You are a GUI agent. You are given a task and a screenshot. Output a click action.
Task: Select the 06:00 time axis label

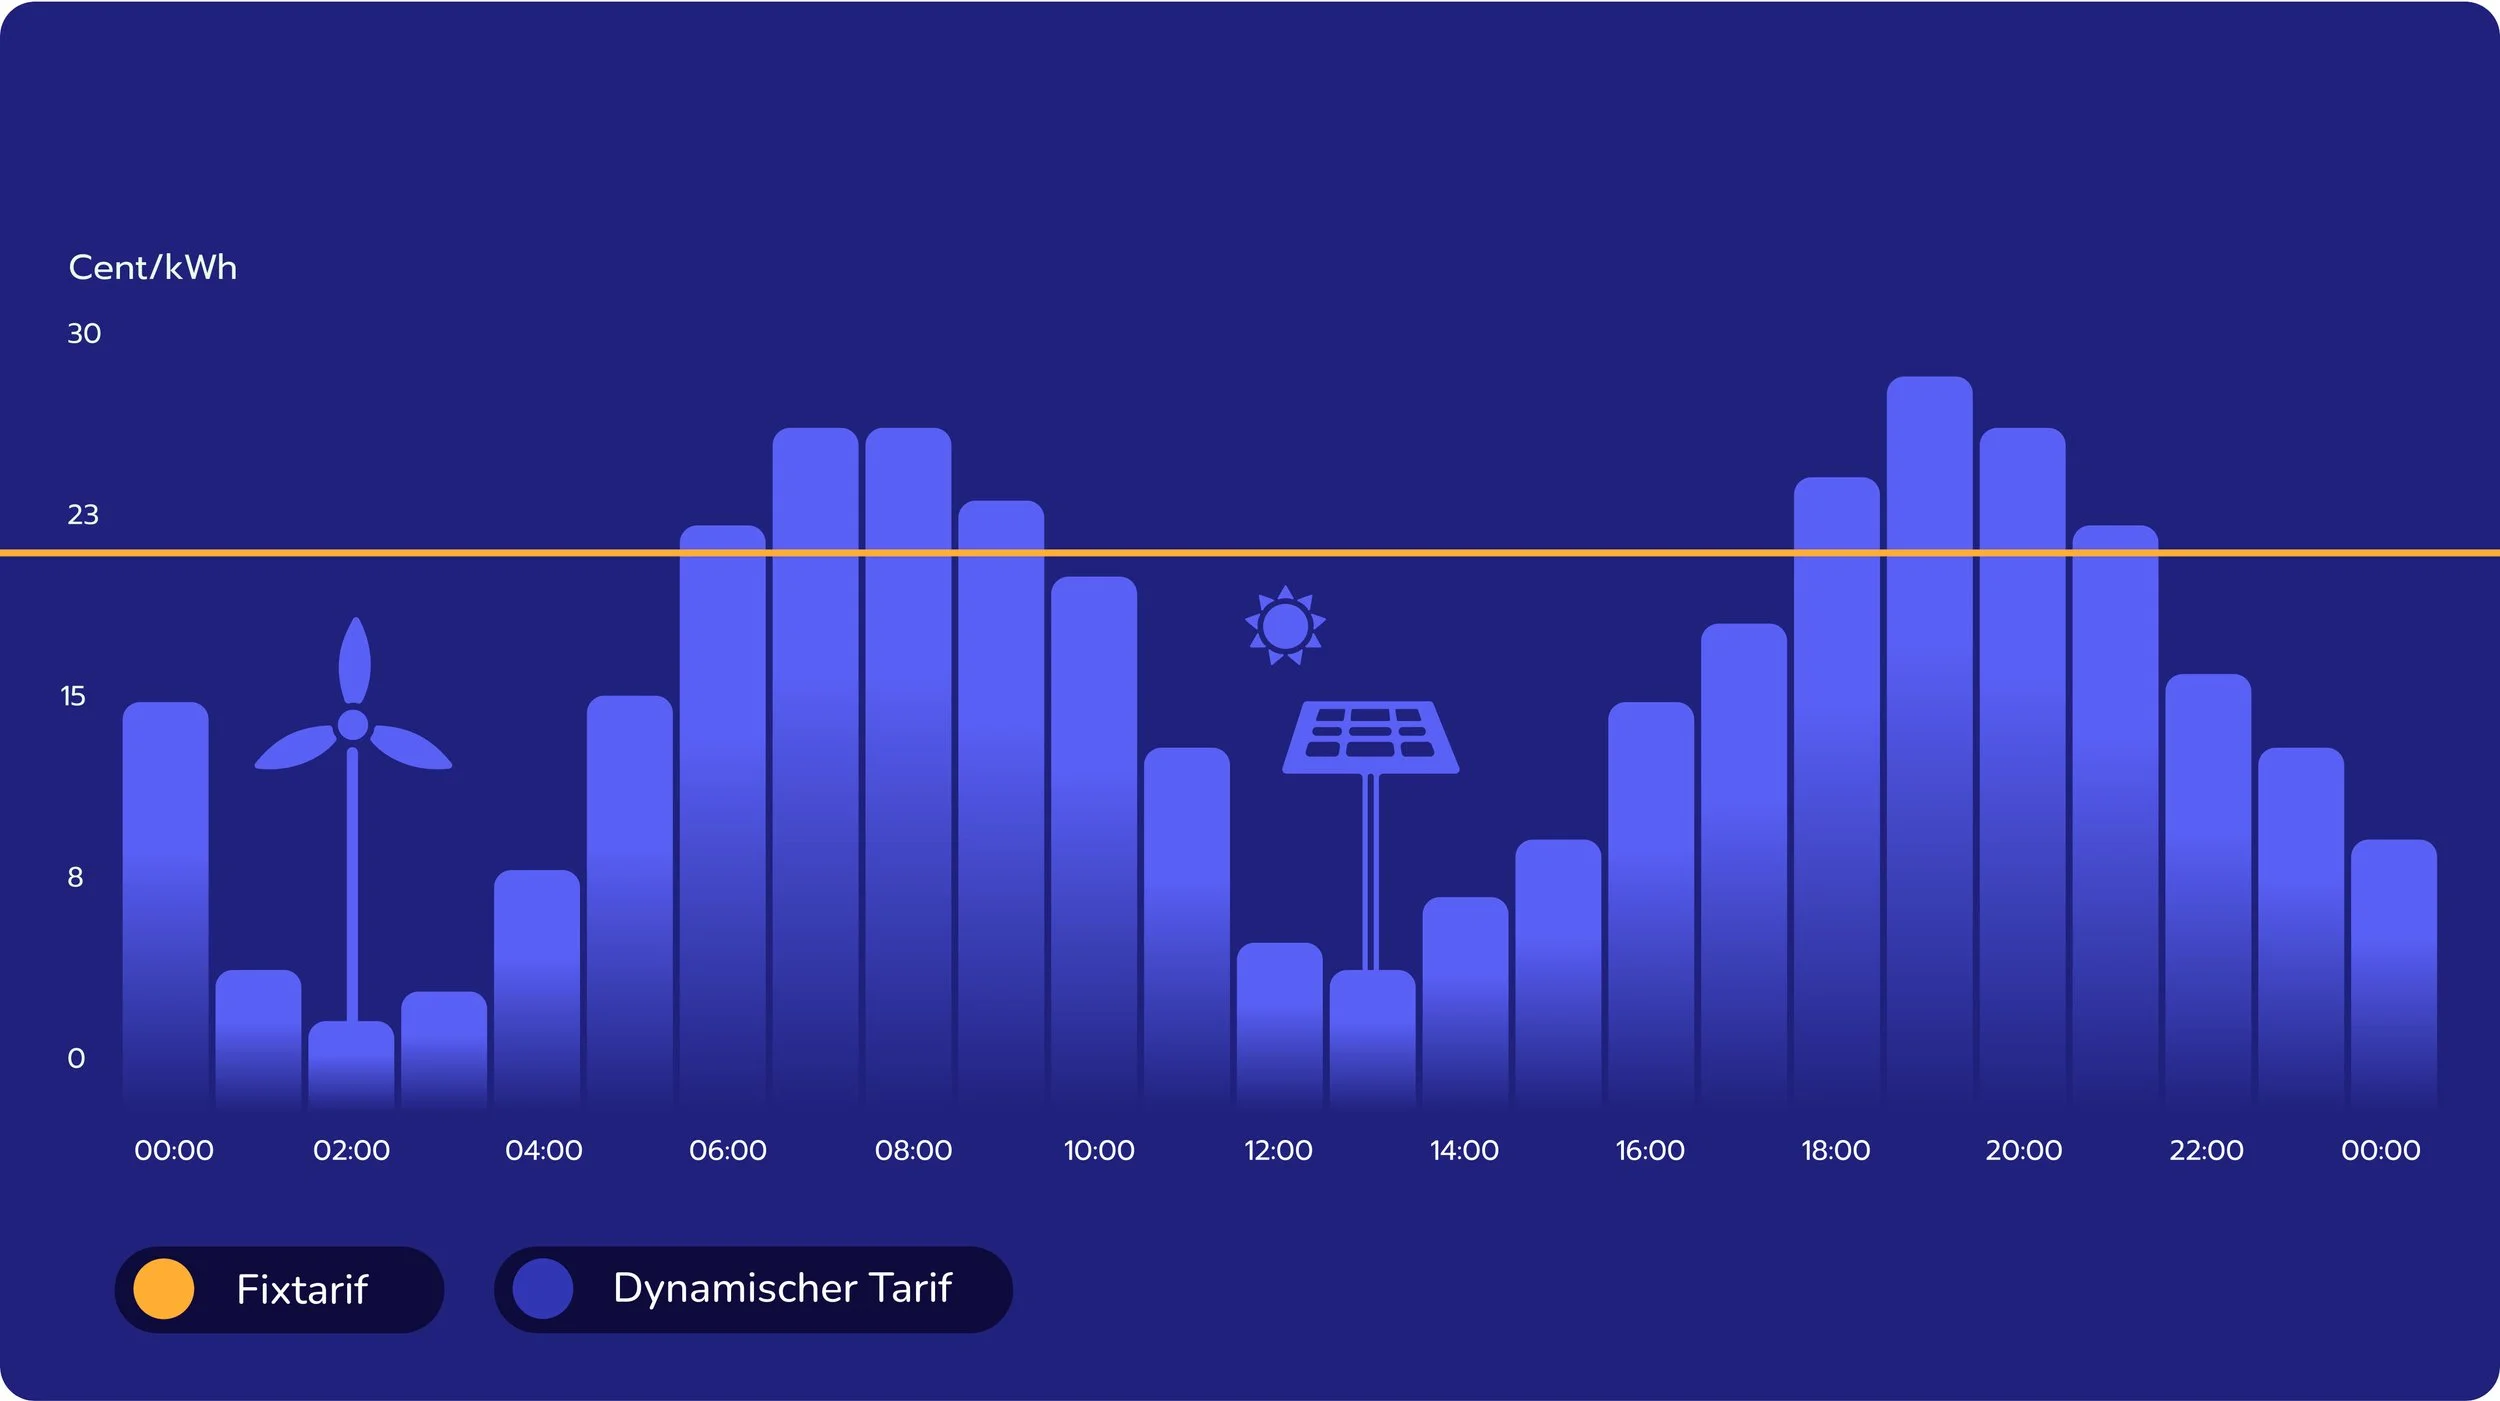coord(727,1151)
